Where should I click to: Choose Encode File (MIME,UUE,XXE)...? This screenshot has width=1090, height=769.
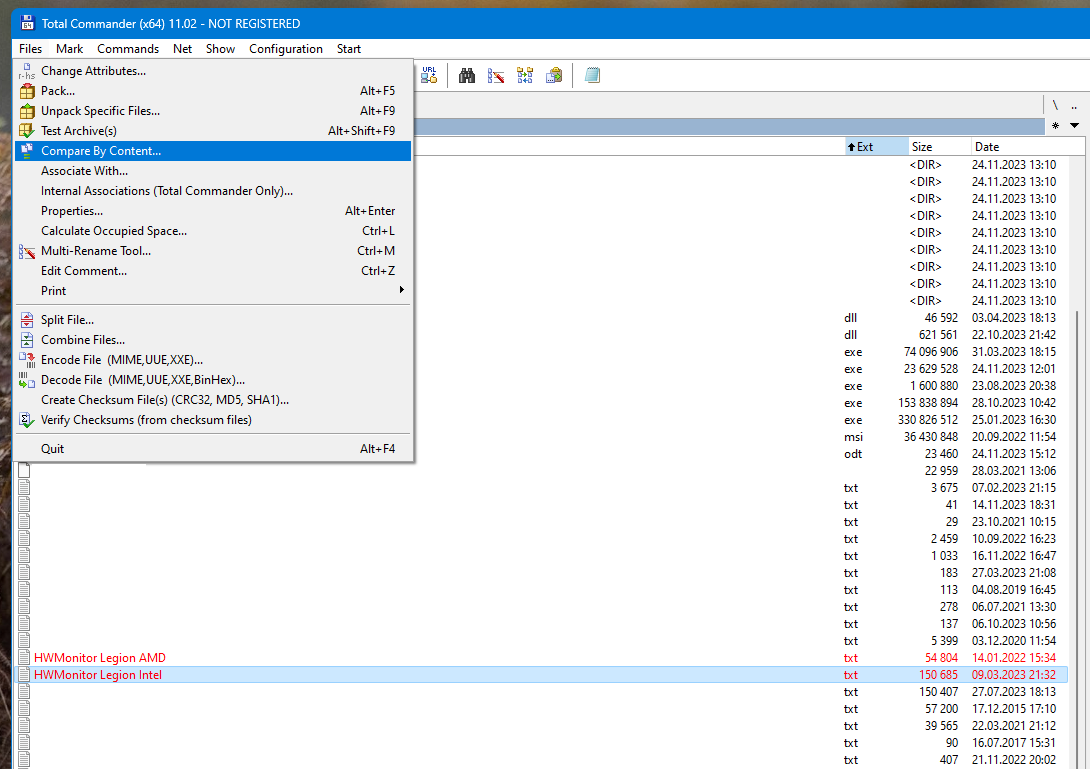(213, 360)
